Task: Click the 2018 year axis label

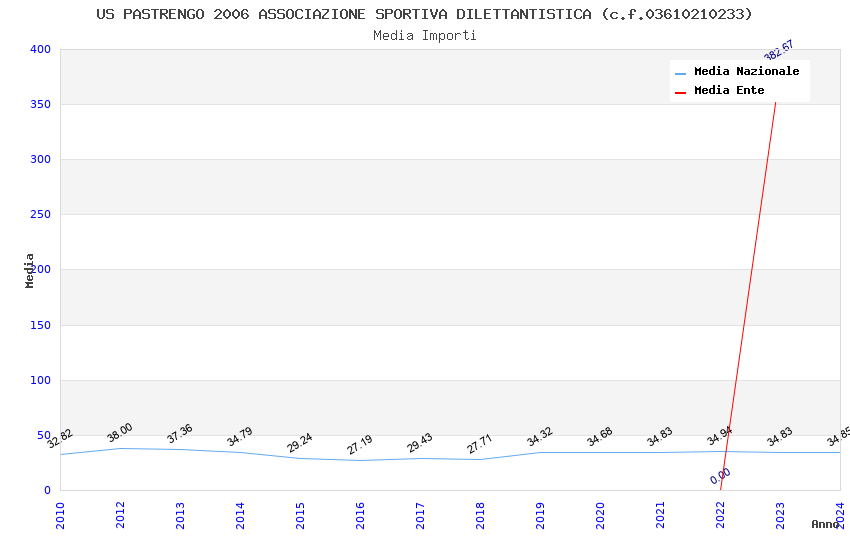Action: click(480, 515)
